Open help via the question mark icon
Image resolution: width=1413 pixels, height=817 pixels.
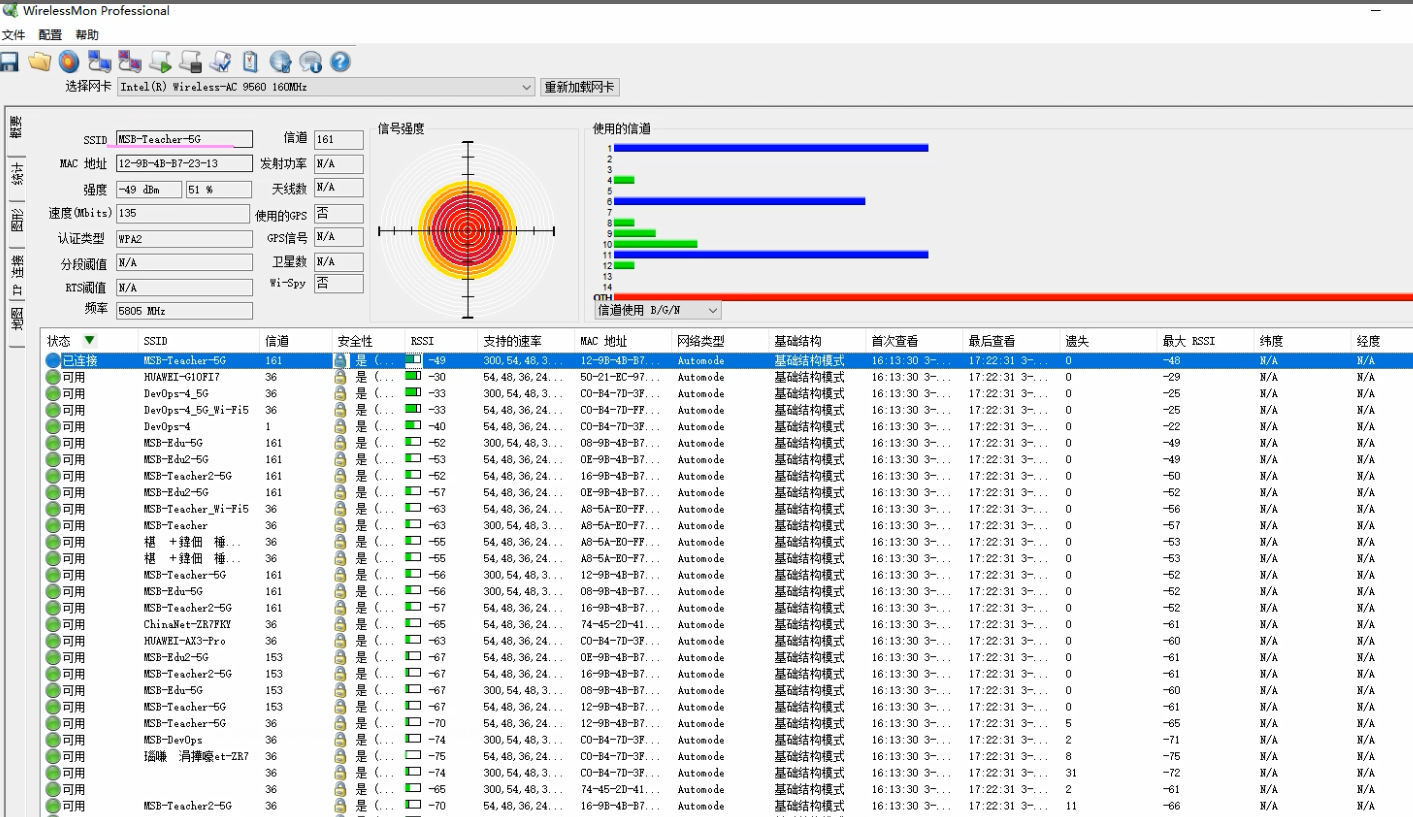[339, 61]
